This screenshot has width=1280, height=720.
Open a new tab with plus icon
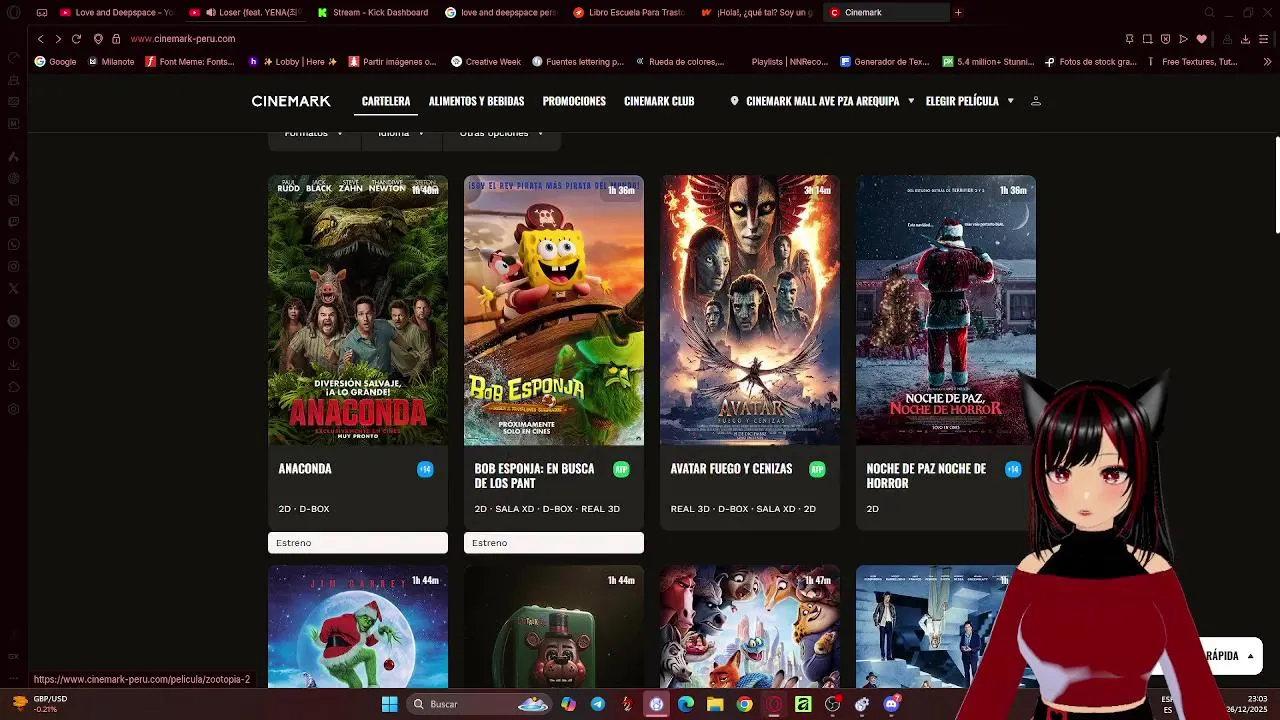[958, 12]
